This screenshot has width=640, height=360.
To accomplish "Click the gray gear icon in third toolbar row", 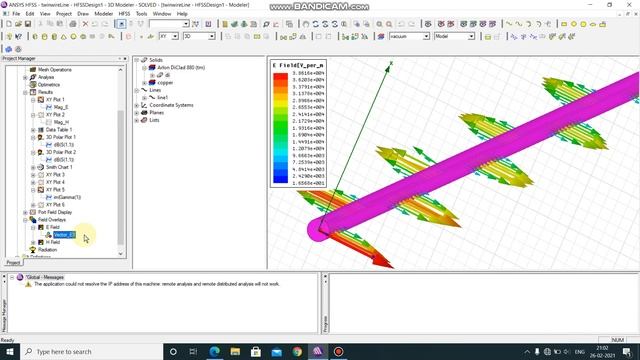I will (18, 49).
